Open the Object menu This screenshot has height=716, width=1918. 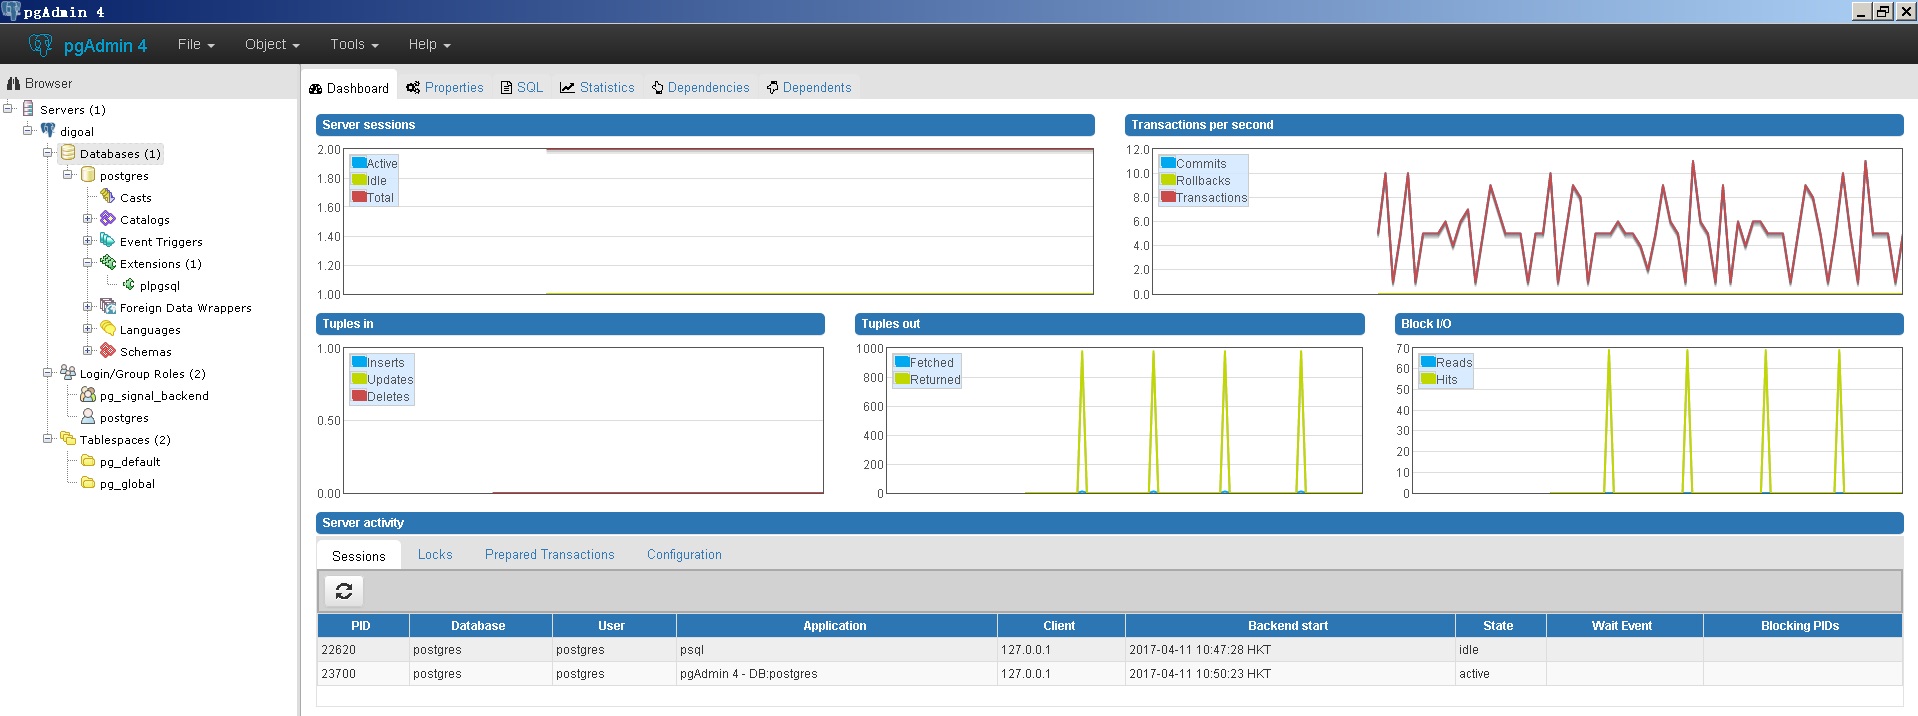click(272, 44)
